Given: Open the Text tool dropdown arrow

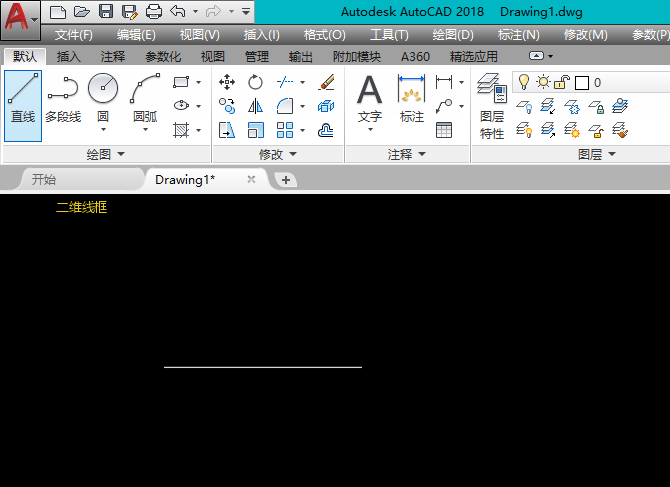Looking at the screenshot, I should [x=370, y=129].
